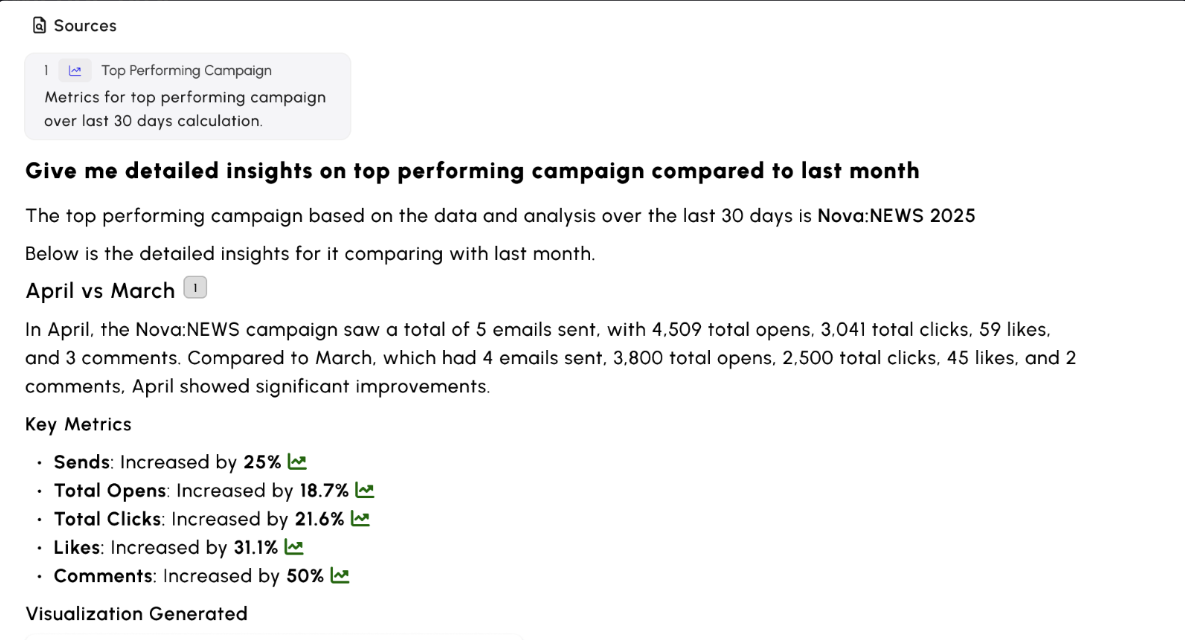Click the trend icon next to Total Opens 18.7%

tap(364, 491)
